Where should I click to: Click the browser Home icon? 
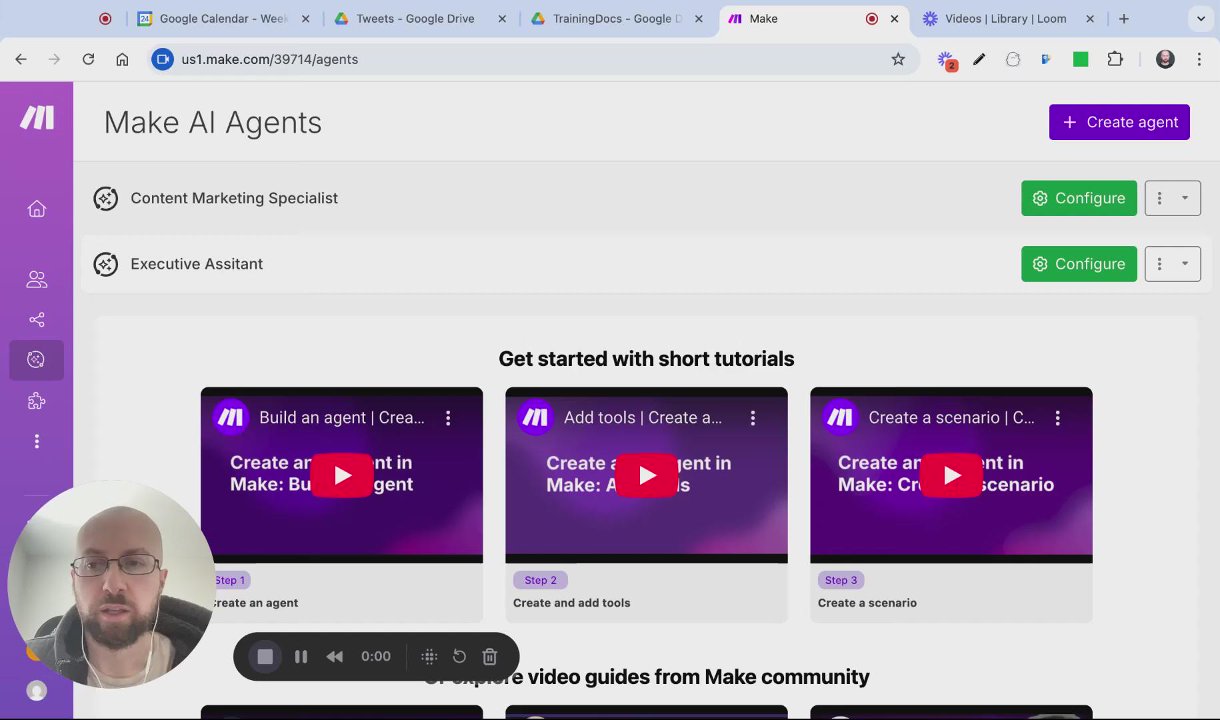[122, 59]
